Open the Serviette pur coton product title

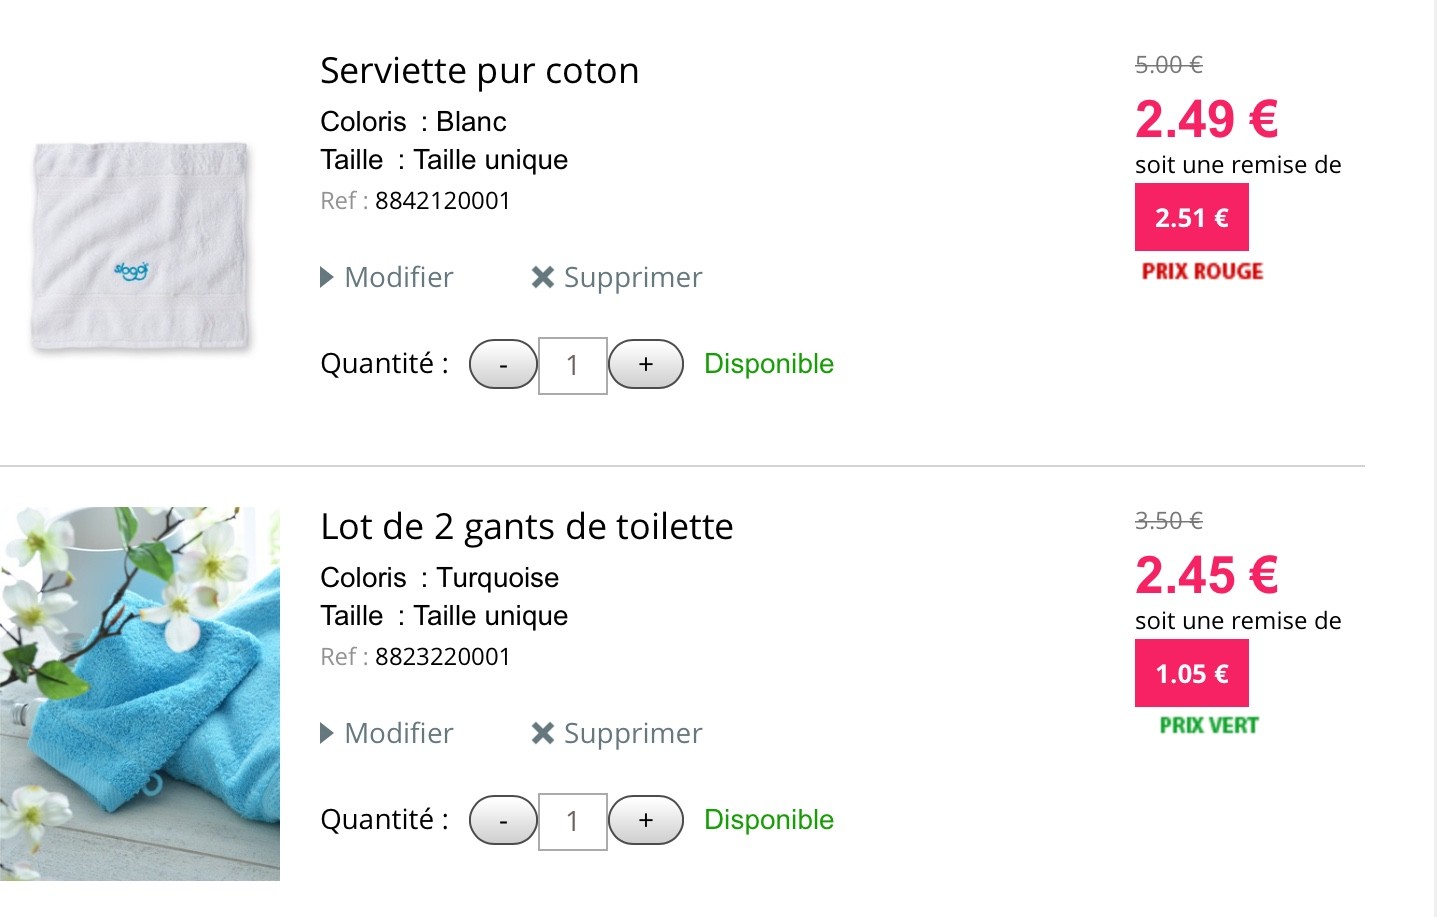479,71
